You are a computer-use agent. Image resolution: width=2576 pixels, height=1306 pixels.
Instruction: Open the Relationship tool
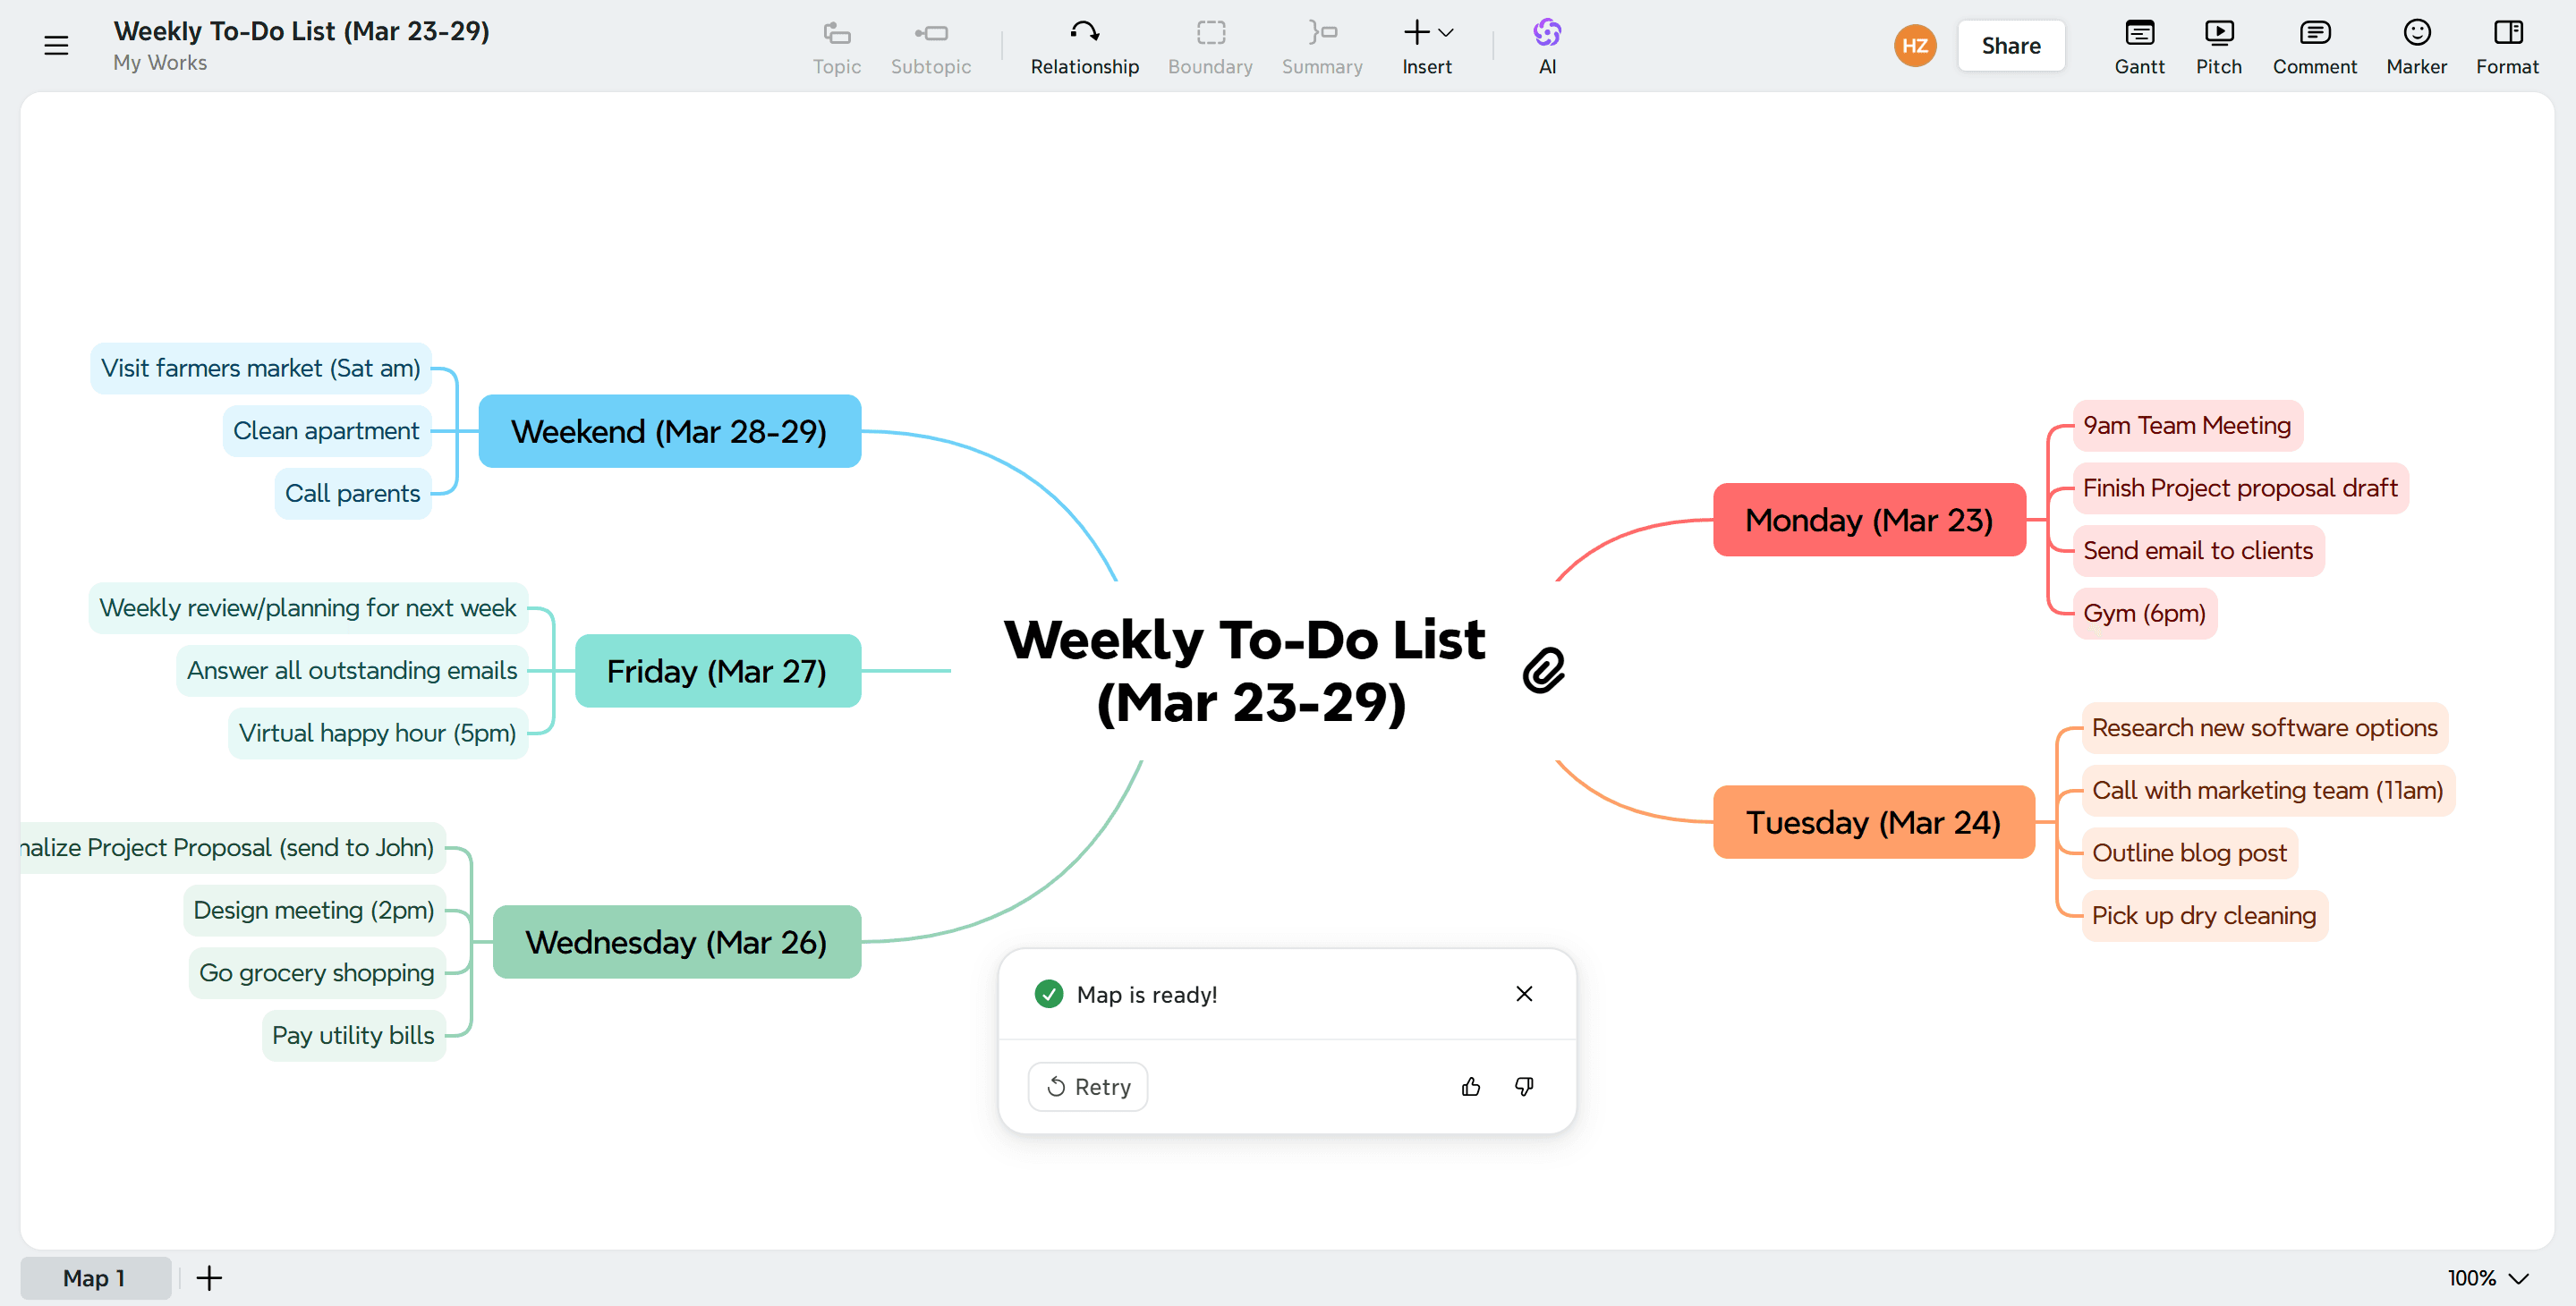[1085, 45]
